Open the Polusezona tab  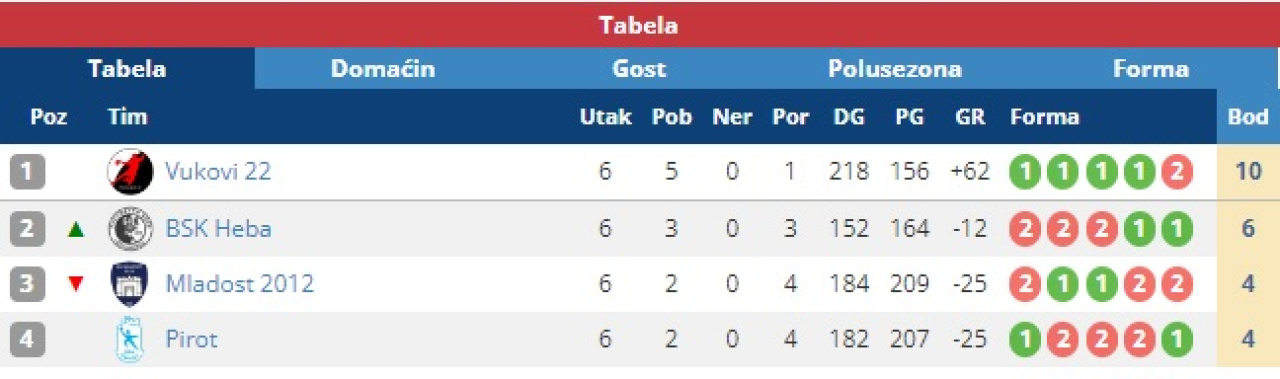(x=895, y=69)
